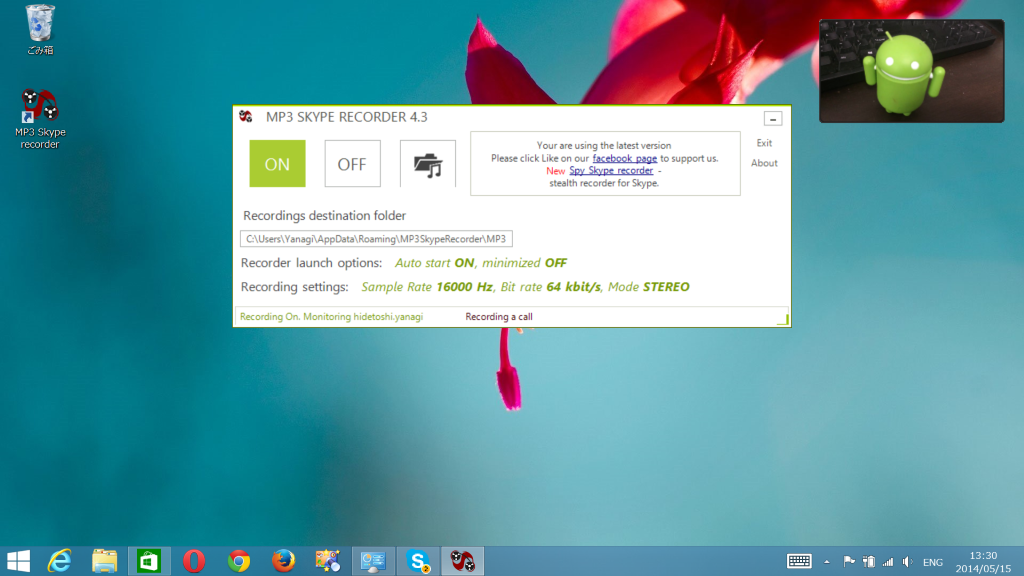The image size is (1024, 576).
Task: Launch Internet Explorer from the taskbar
Action: 59,561
